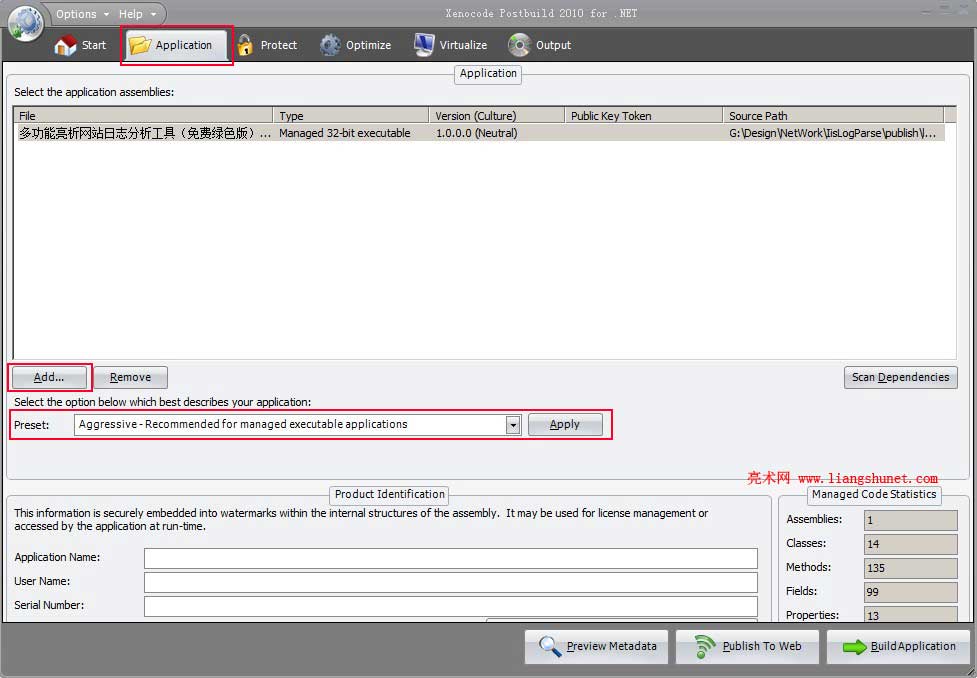The height and width of the screenshot is (678, 977).
Task: Open the Help menu
Action: pyautogui.click(x=138, y=14)
